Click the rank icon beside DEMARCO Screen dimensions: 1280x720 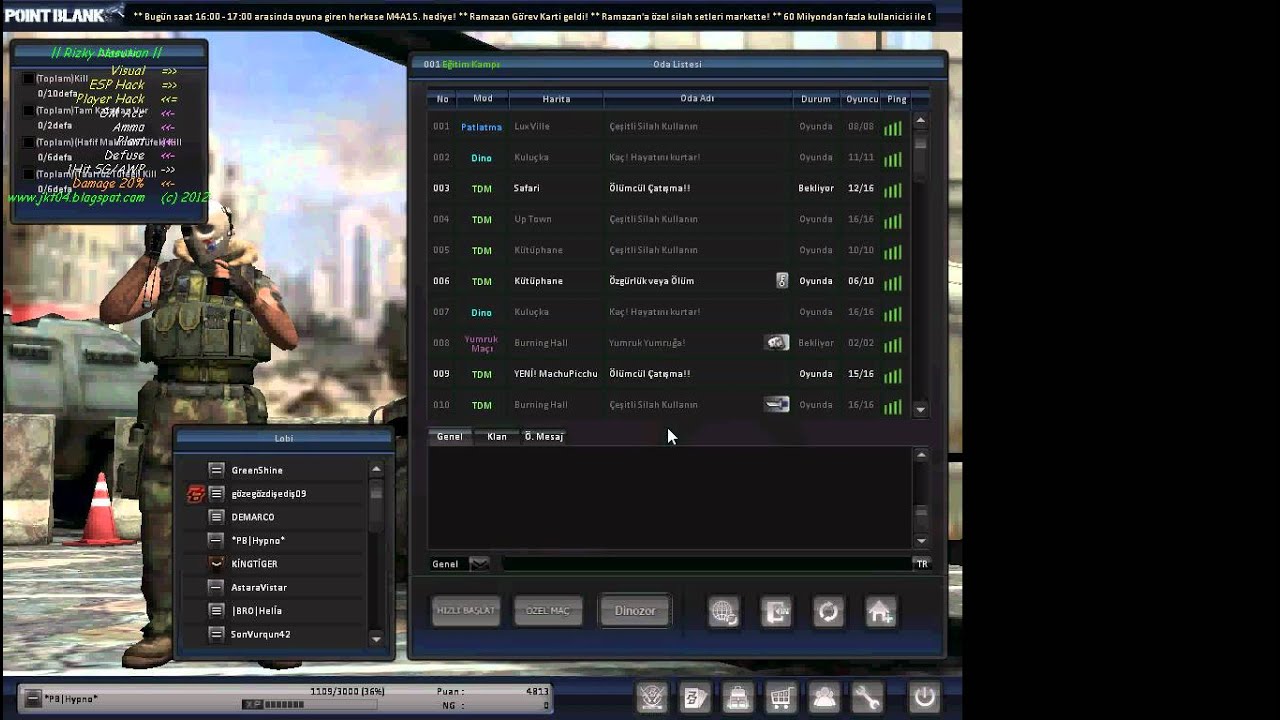tap(216, 517)
